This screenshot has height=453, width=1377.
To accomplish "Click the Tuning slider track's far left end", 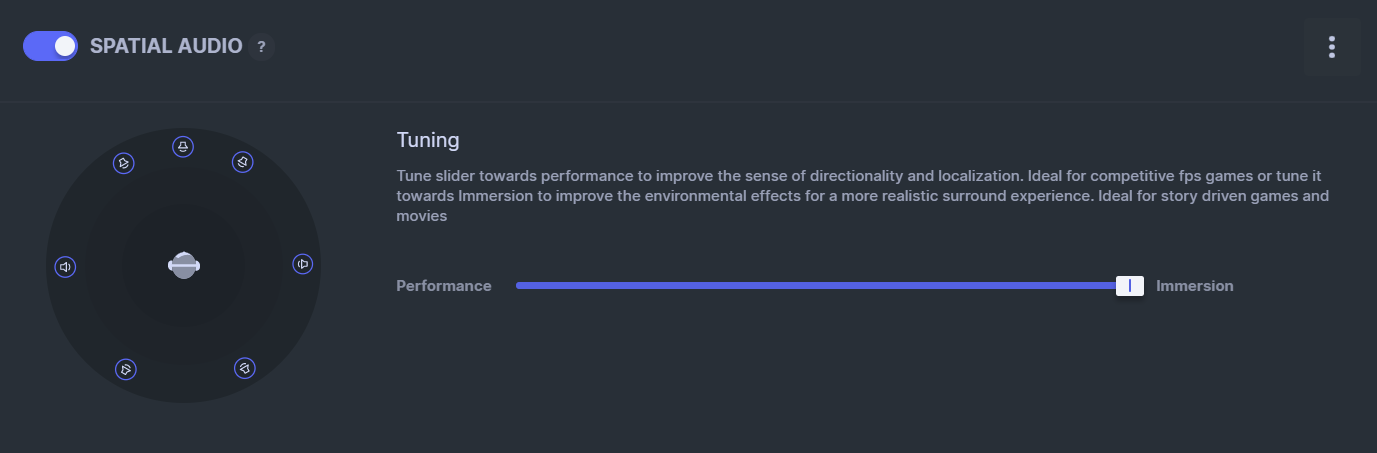I will tap(520, 286).
